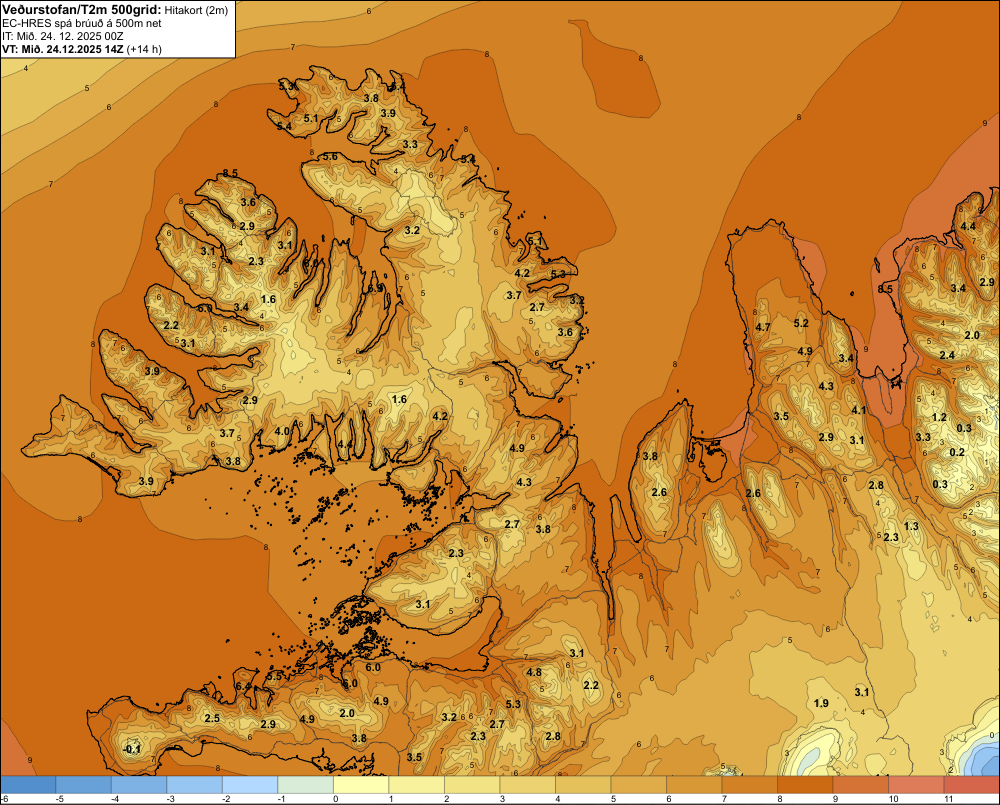Viewport: 1000px width, 805px height.
Task: Click the legend tick label '11'
Action: coord(948,799)
